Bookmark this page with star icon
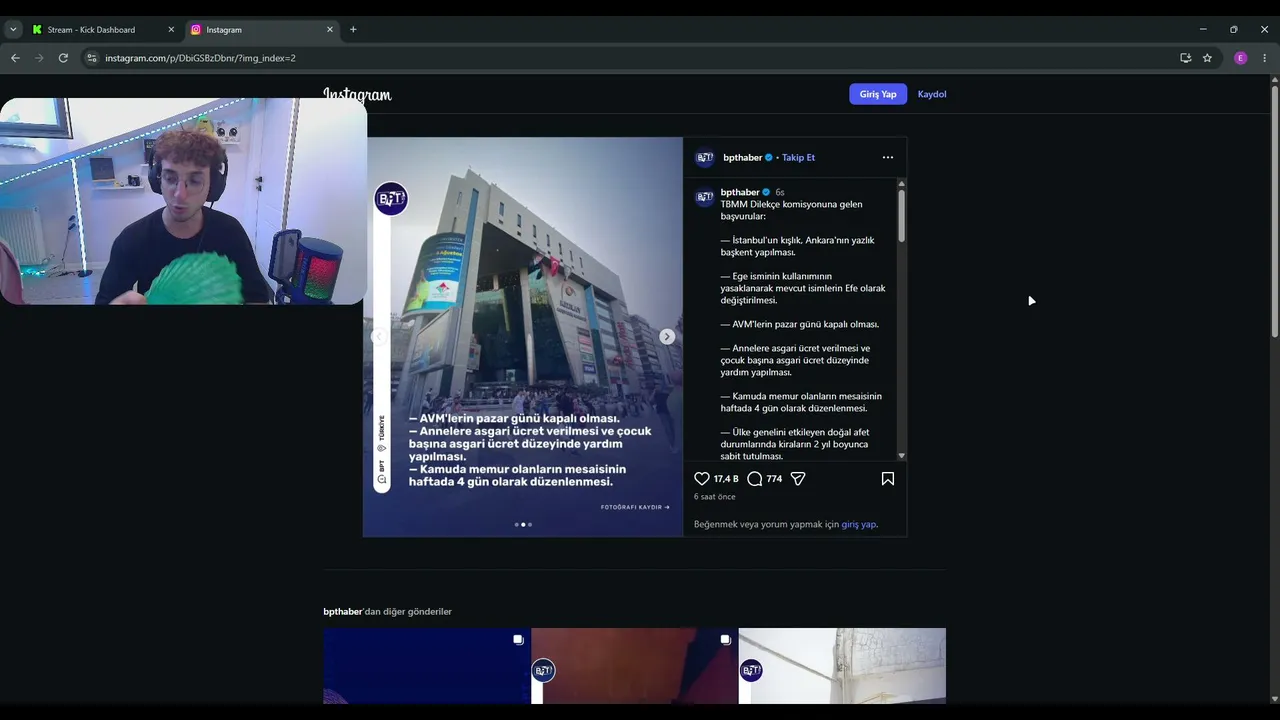1280x720 pixels. [x=1207, y=58]
